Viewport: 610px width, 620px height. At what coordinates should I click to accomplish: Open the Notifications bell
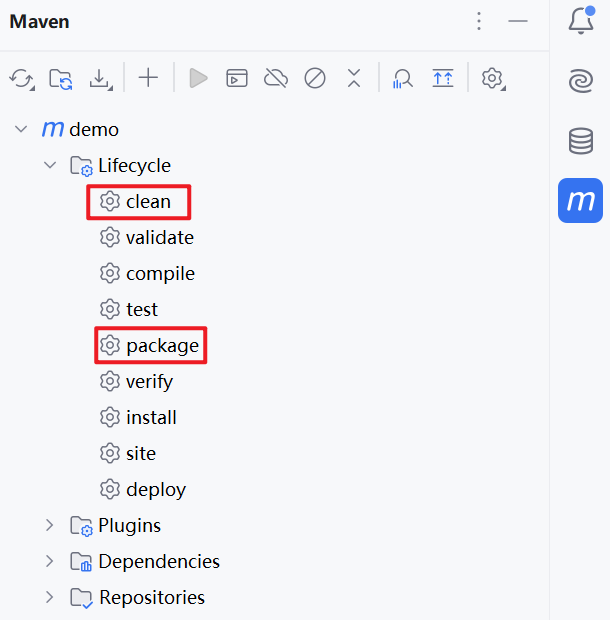[581, 20]
